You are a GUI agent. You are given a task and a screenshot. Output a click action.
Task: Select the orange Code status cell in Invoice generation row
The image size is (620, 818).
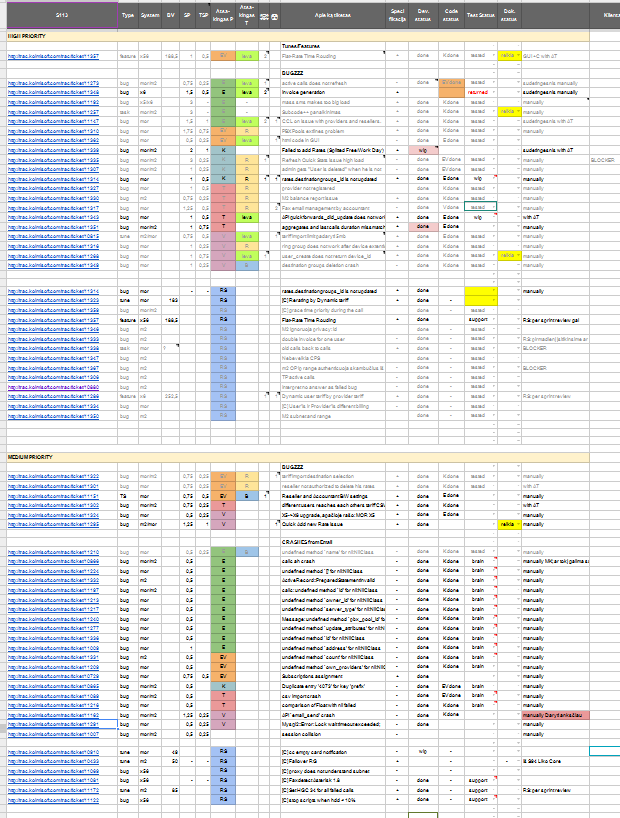tap(451, 92)
